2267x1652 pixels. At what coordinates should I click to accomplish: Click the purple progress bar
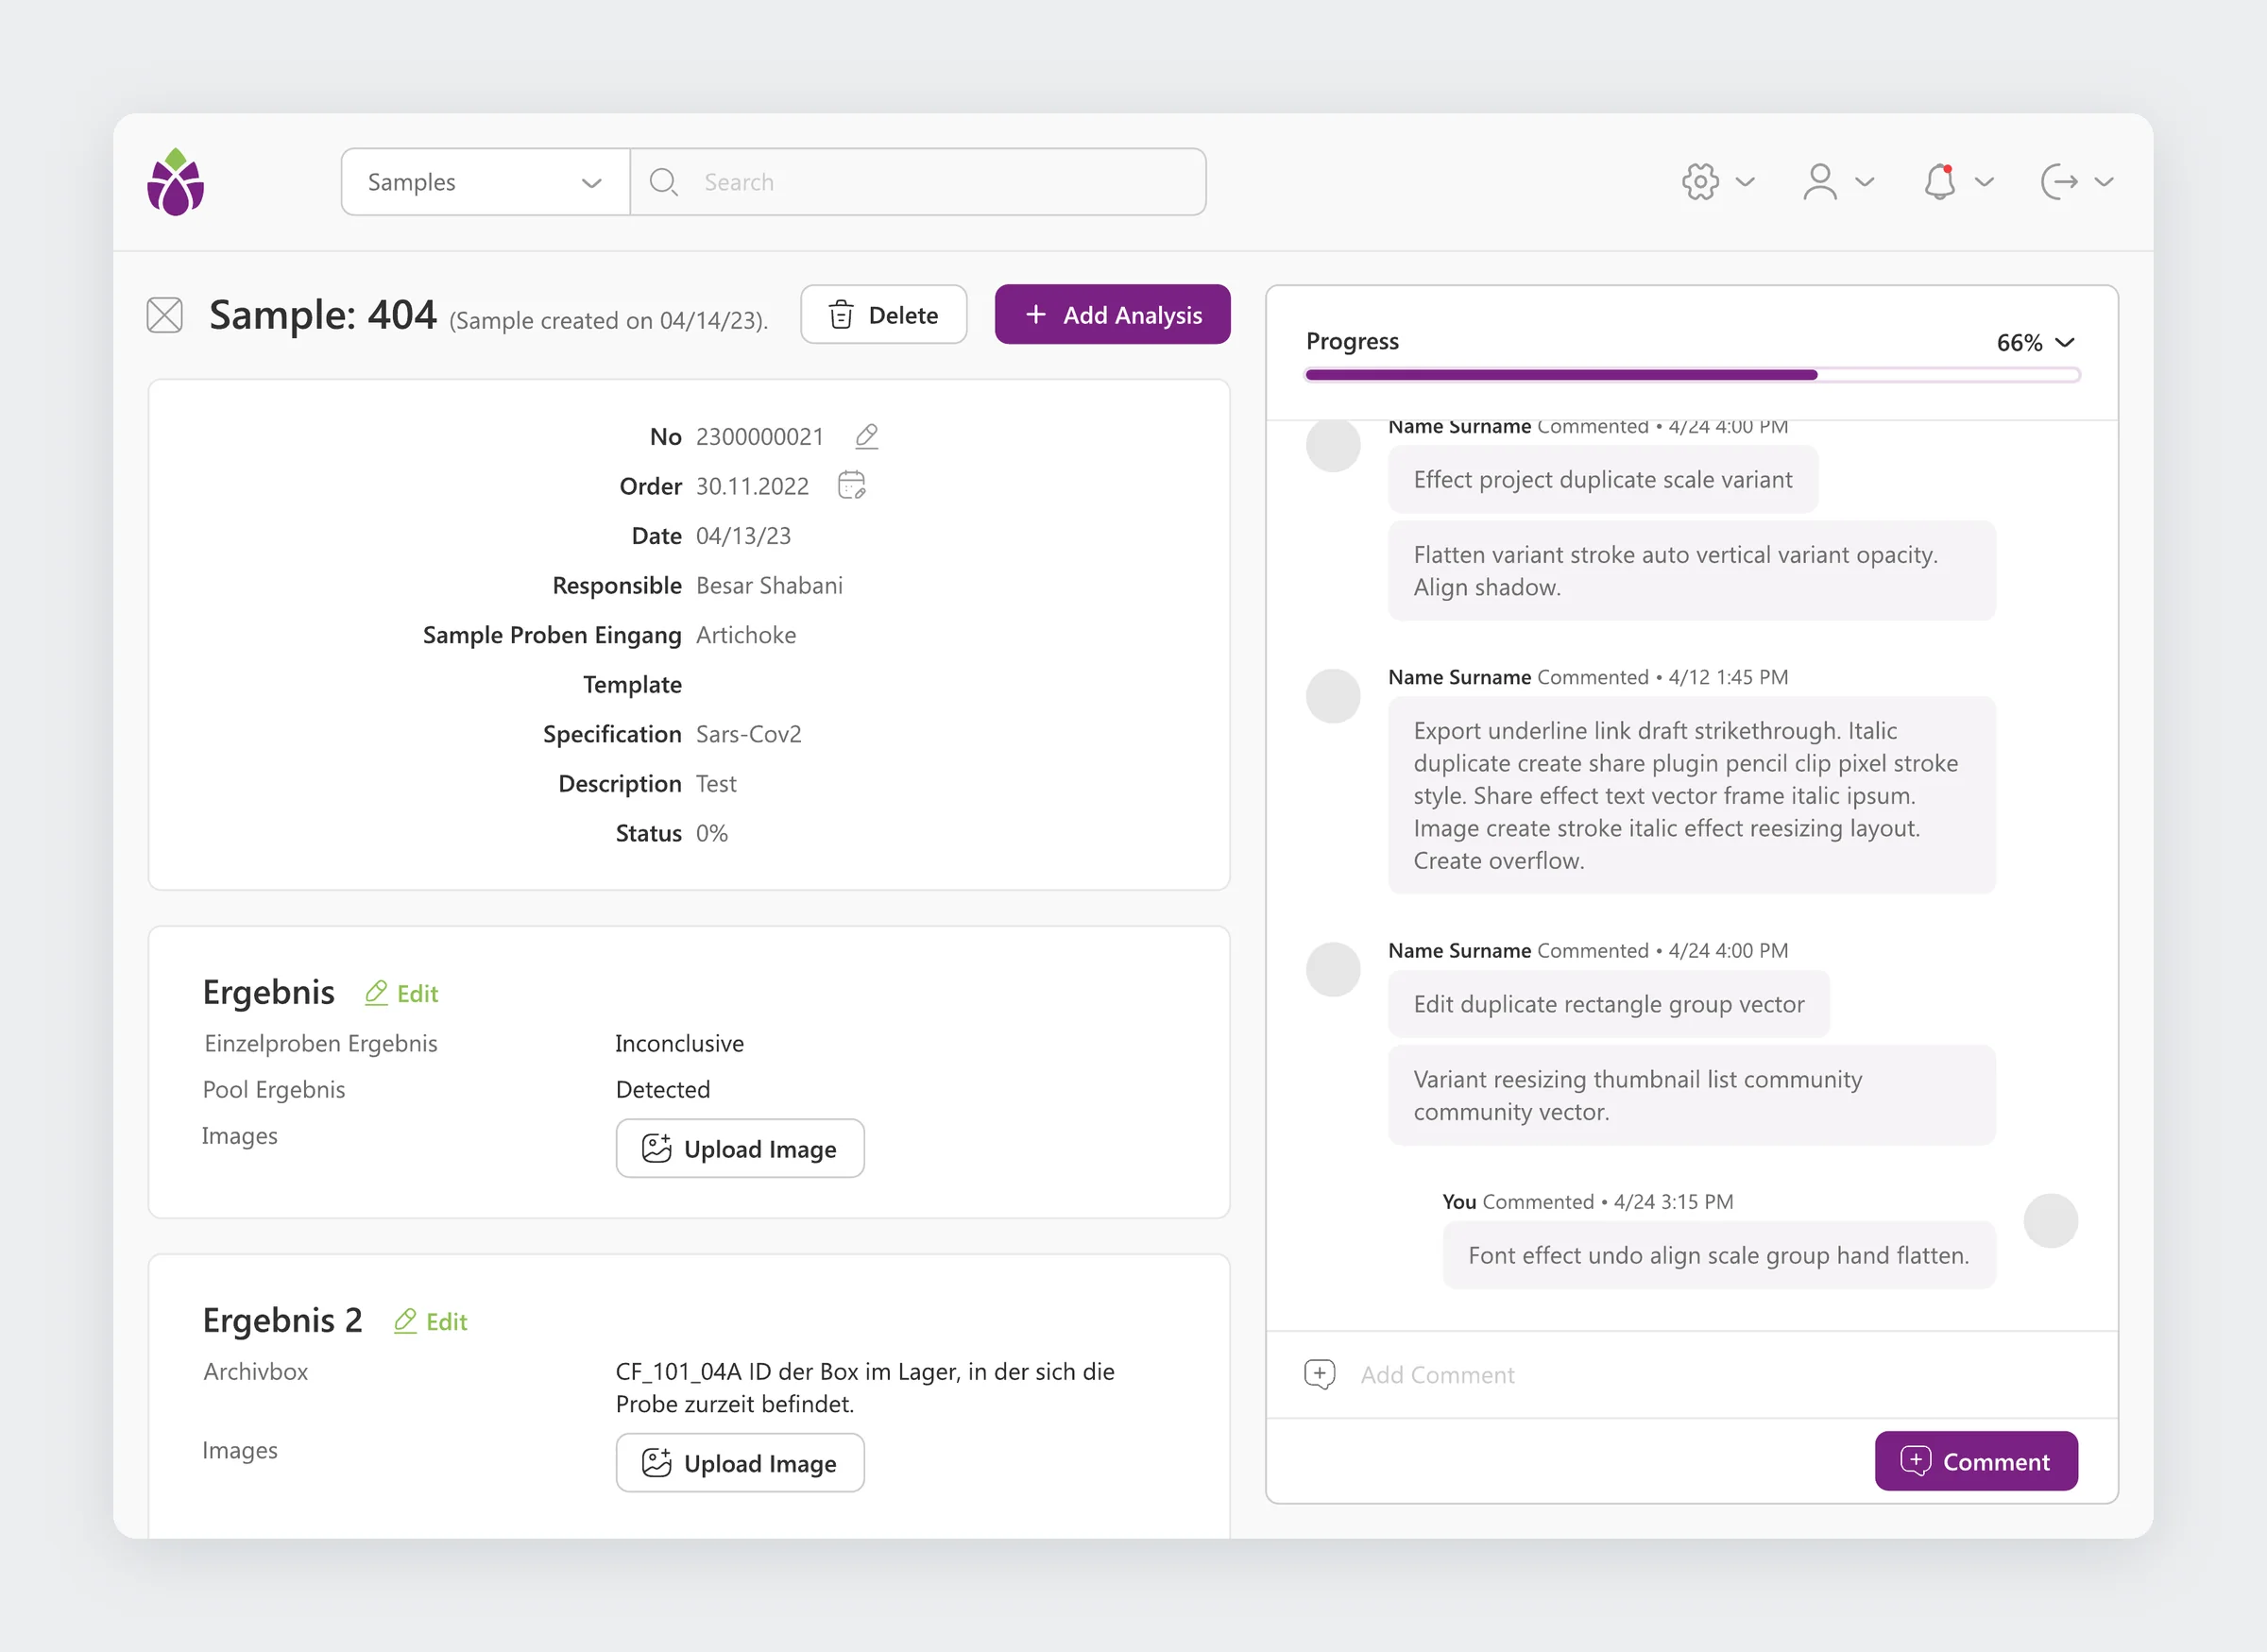pyautogui.click(x=1692, y=375)
